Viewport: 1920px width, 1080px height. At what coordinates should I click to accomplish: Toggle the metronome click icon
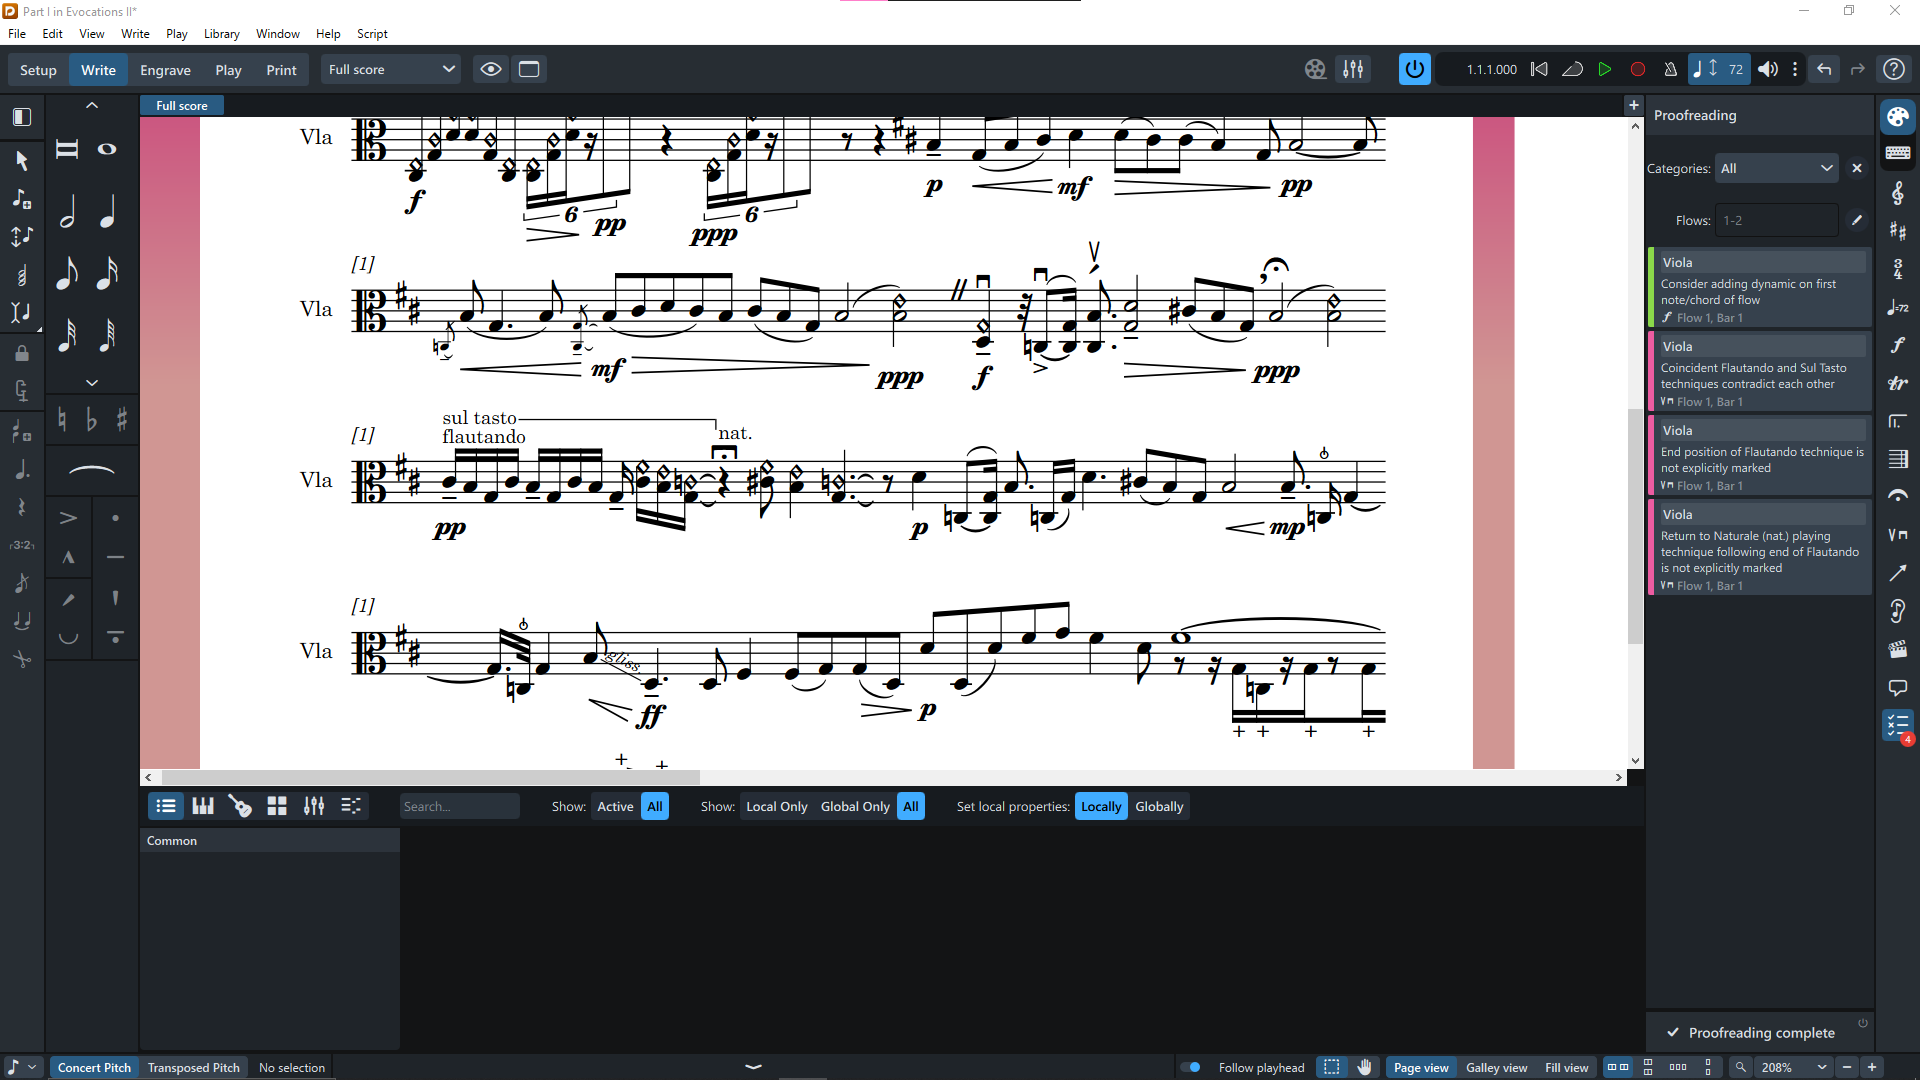point(1670,69)
